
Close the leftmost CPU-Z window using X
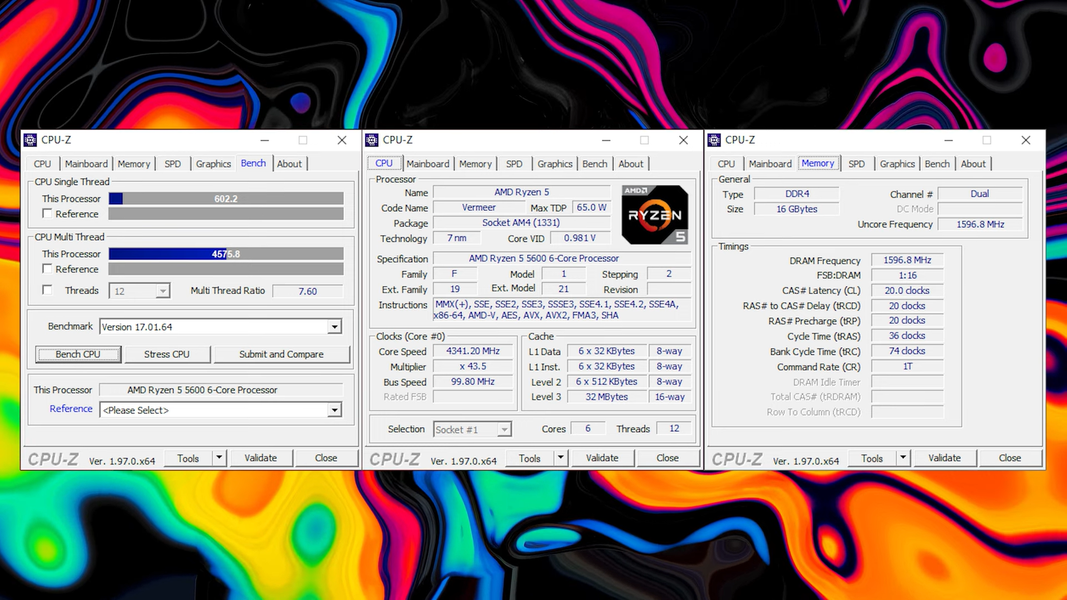point(342,140)
